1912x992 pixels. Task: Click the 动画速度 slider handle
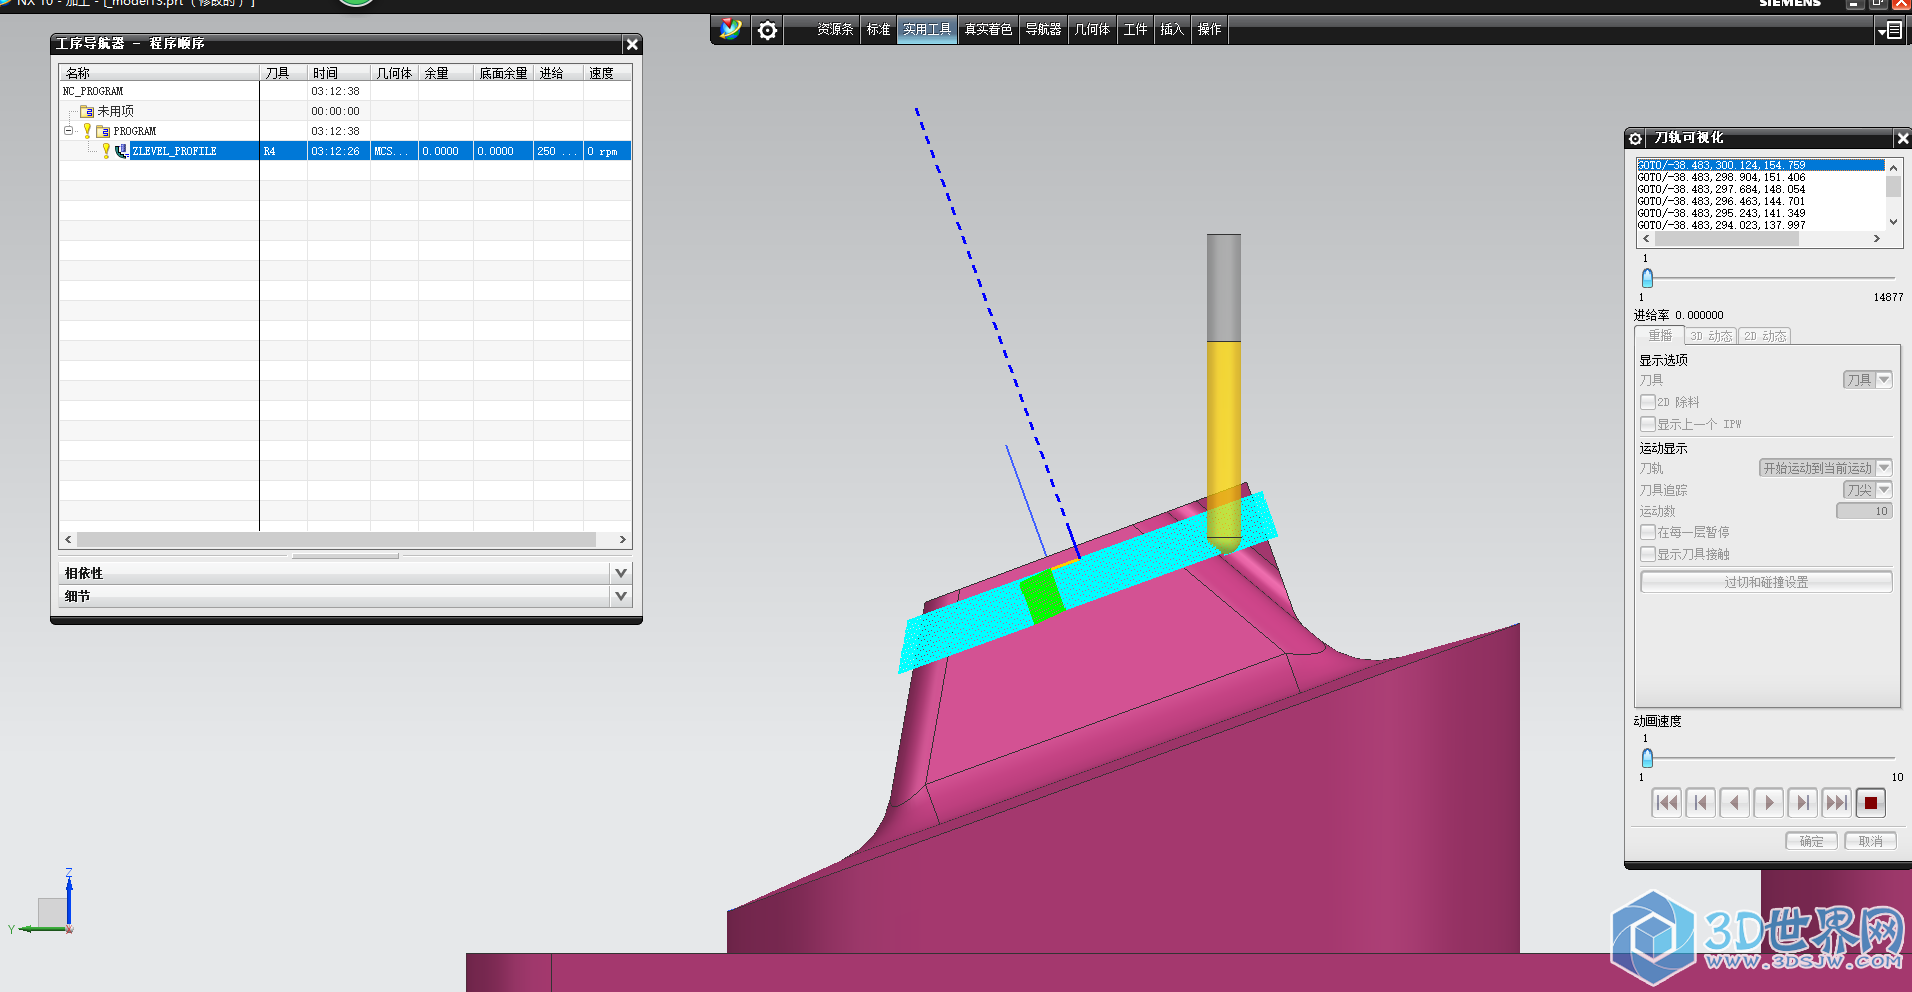click(x=1647, y=758)
